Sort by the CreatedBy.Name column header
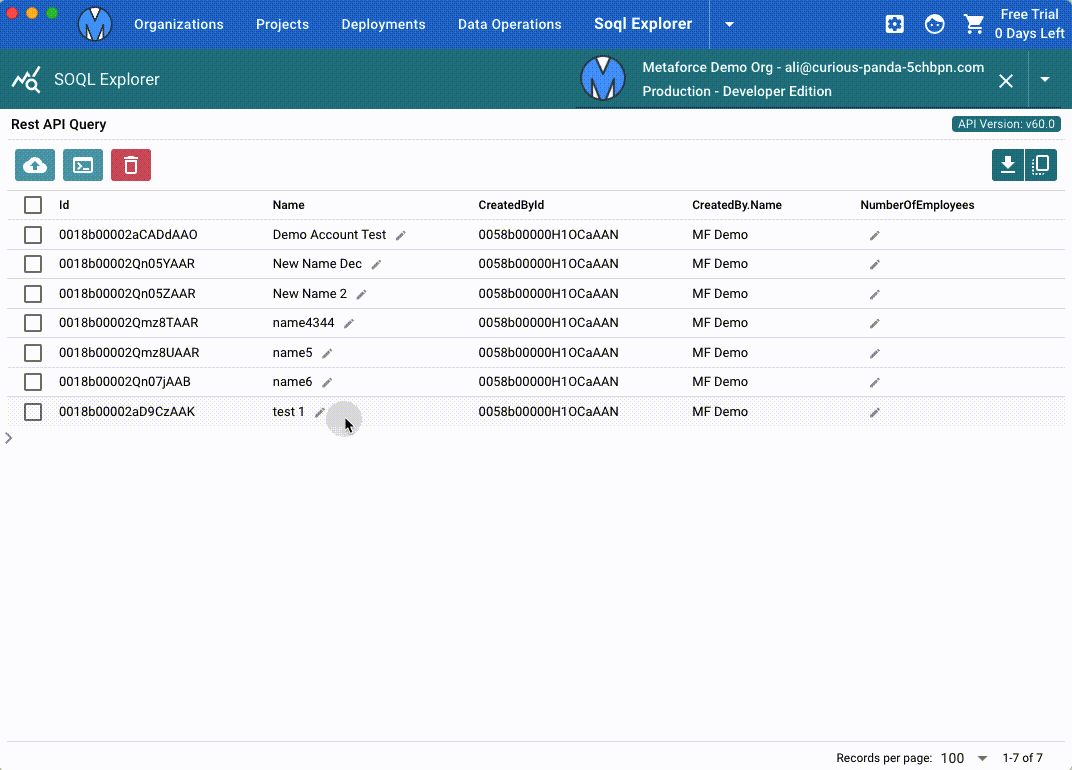Viewport: 1072px width, 770px height. coord(736,205)
